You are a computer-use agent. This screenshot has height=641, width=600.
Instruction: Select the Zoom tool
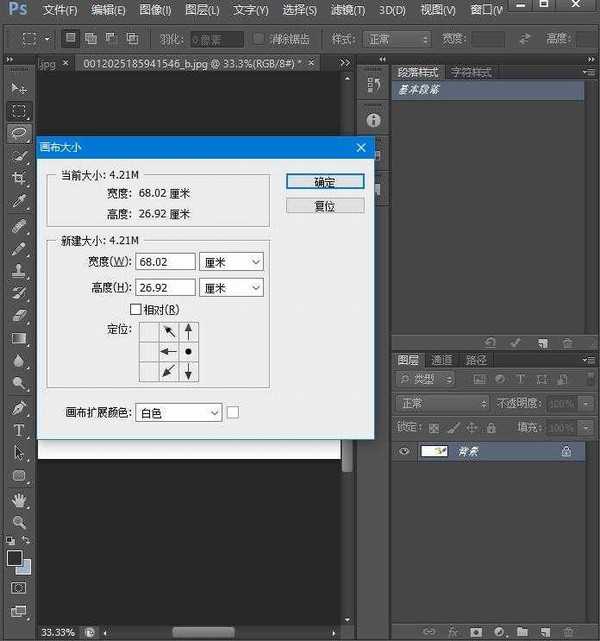(x=18, y=522)
